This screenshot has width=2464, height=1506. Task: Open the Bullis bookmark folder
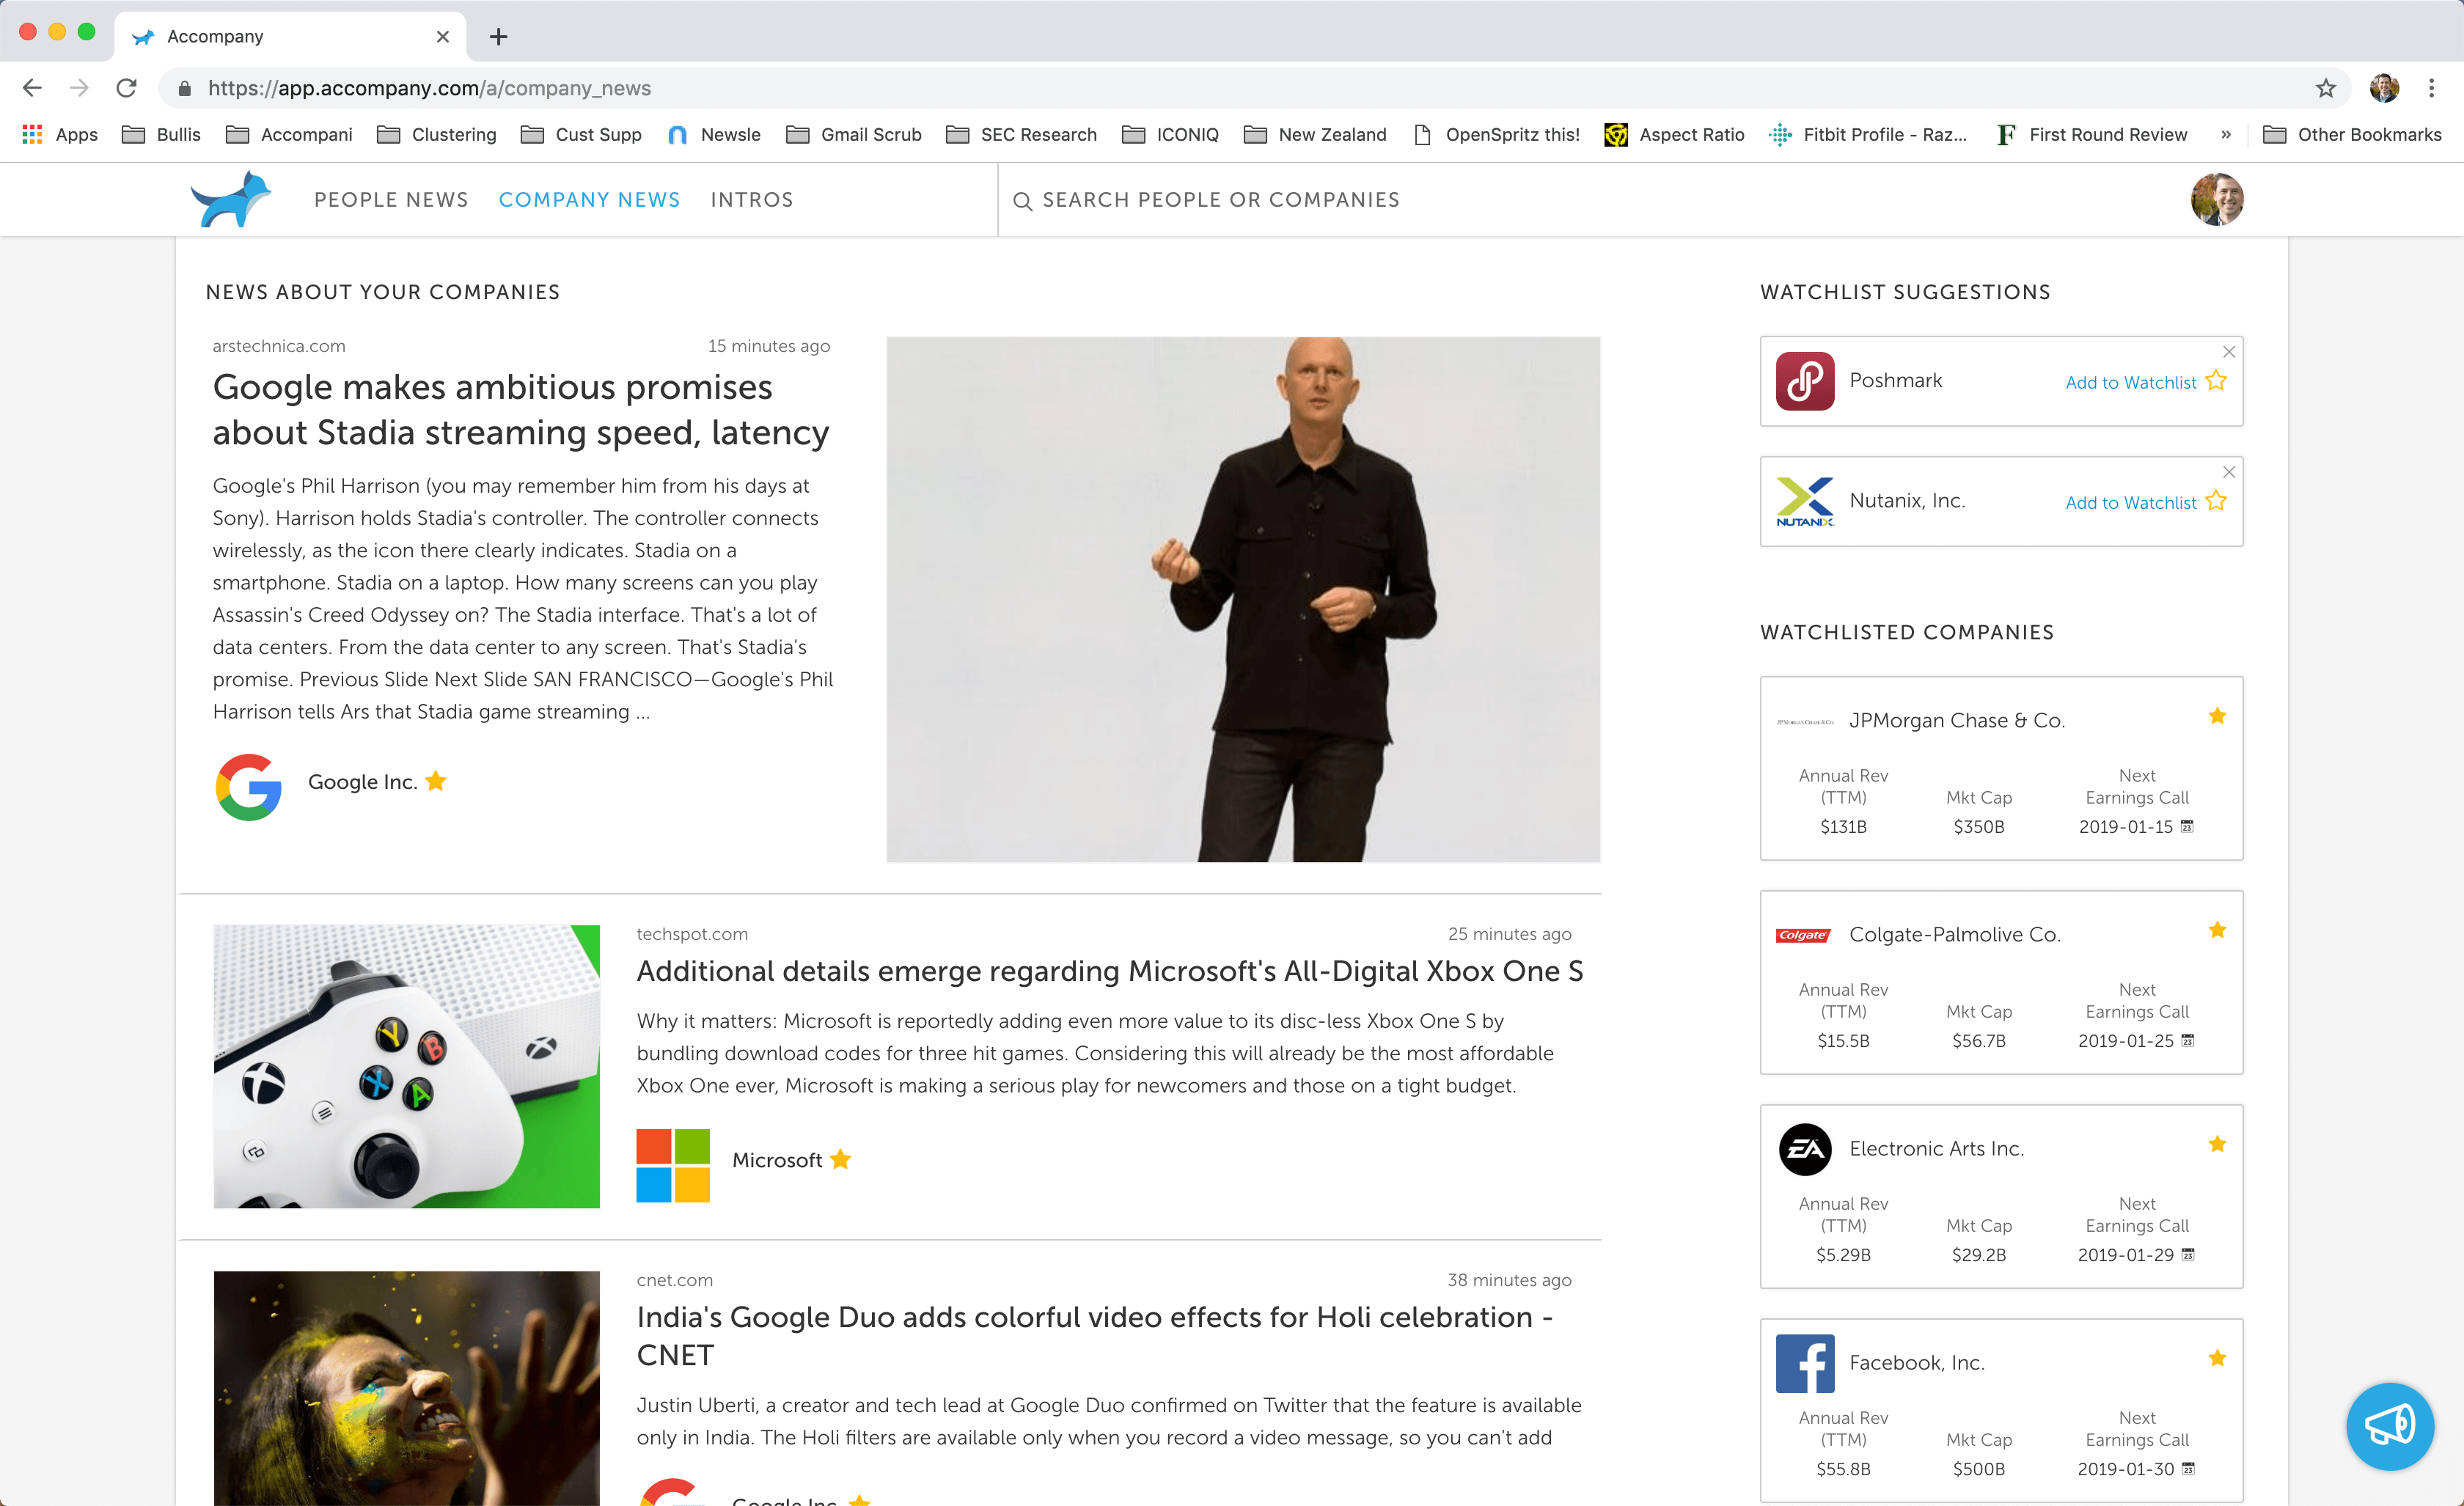[161, 134]
